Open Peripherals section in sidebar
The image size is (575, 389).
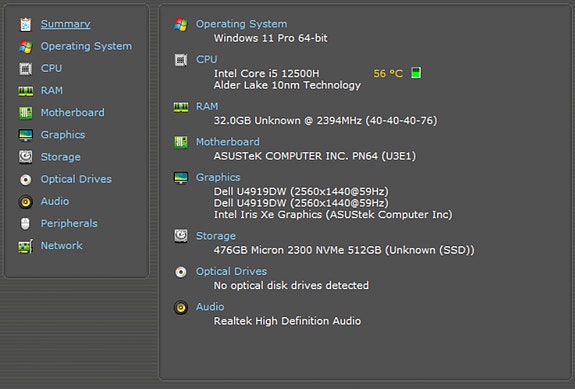pyautogui.click(x=69, y=223)
